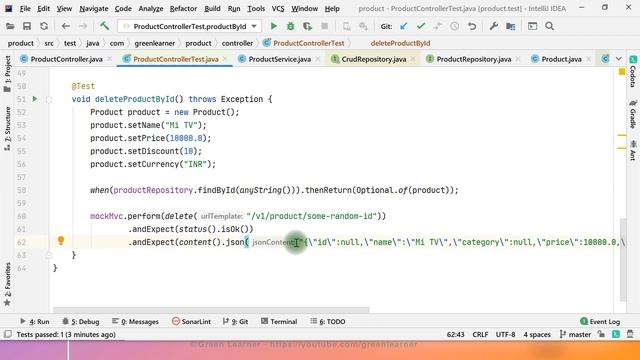
Task: Click the yellow intention light bulb
Action: click(x=61, y=241)
